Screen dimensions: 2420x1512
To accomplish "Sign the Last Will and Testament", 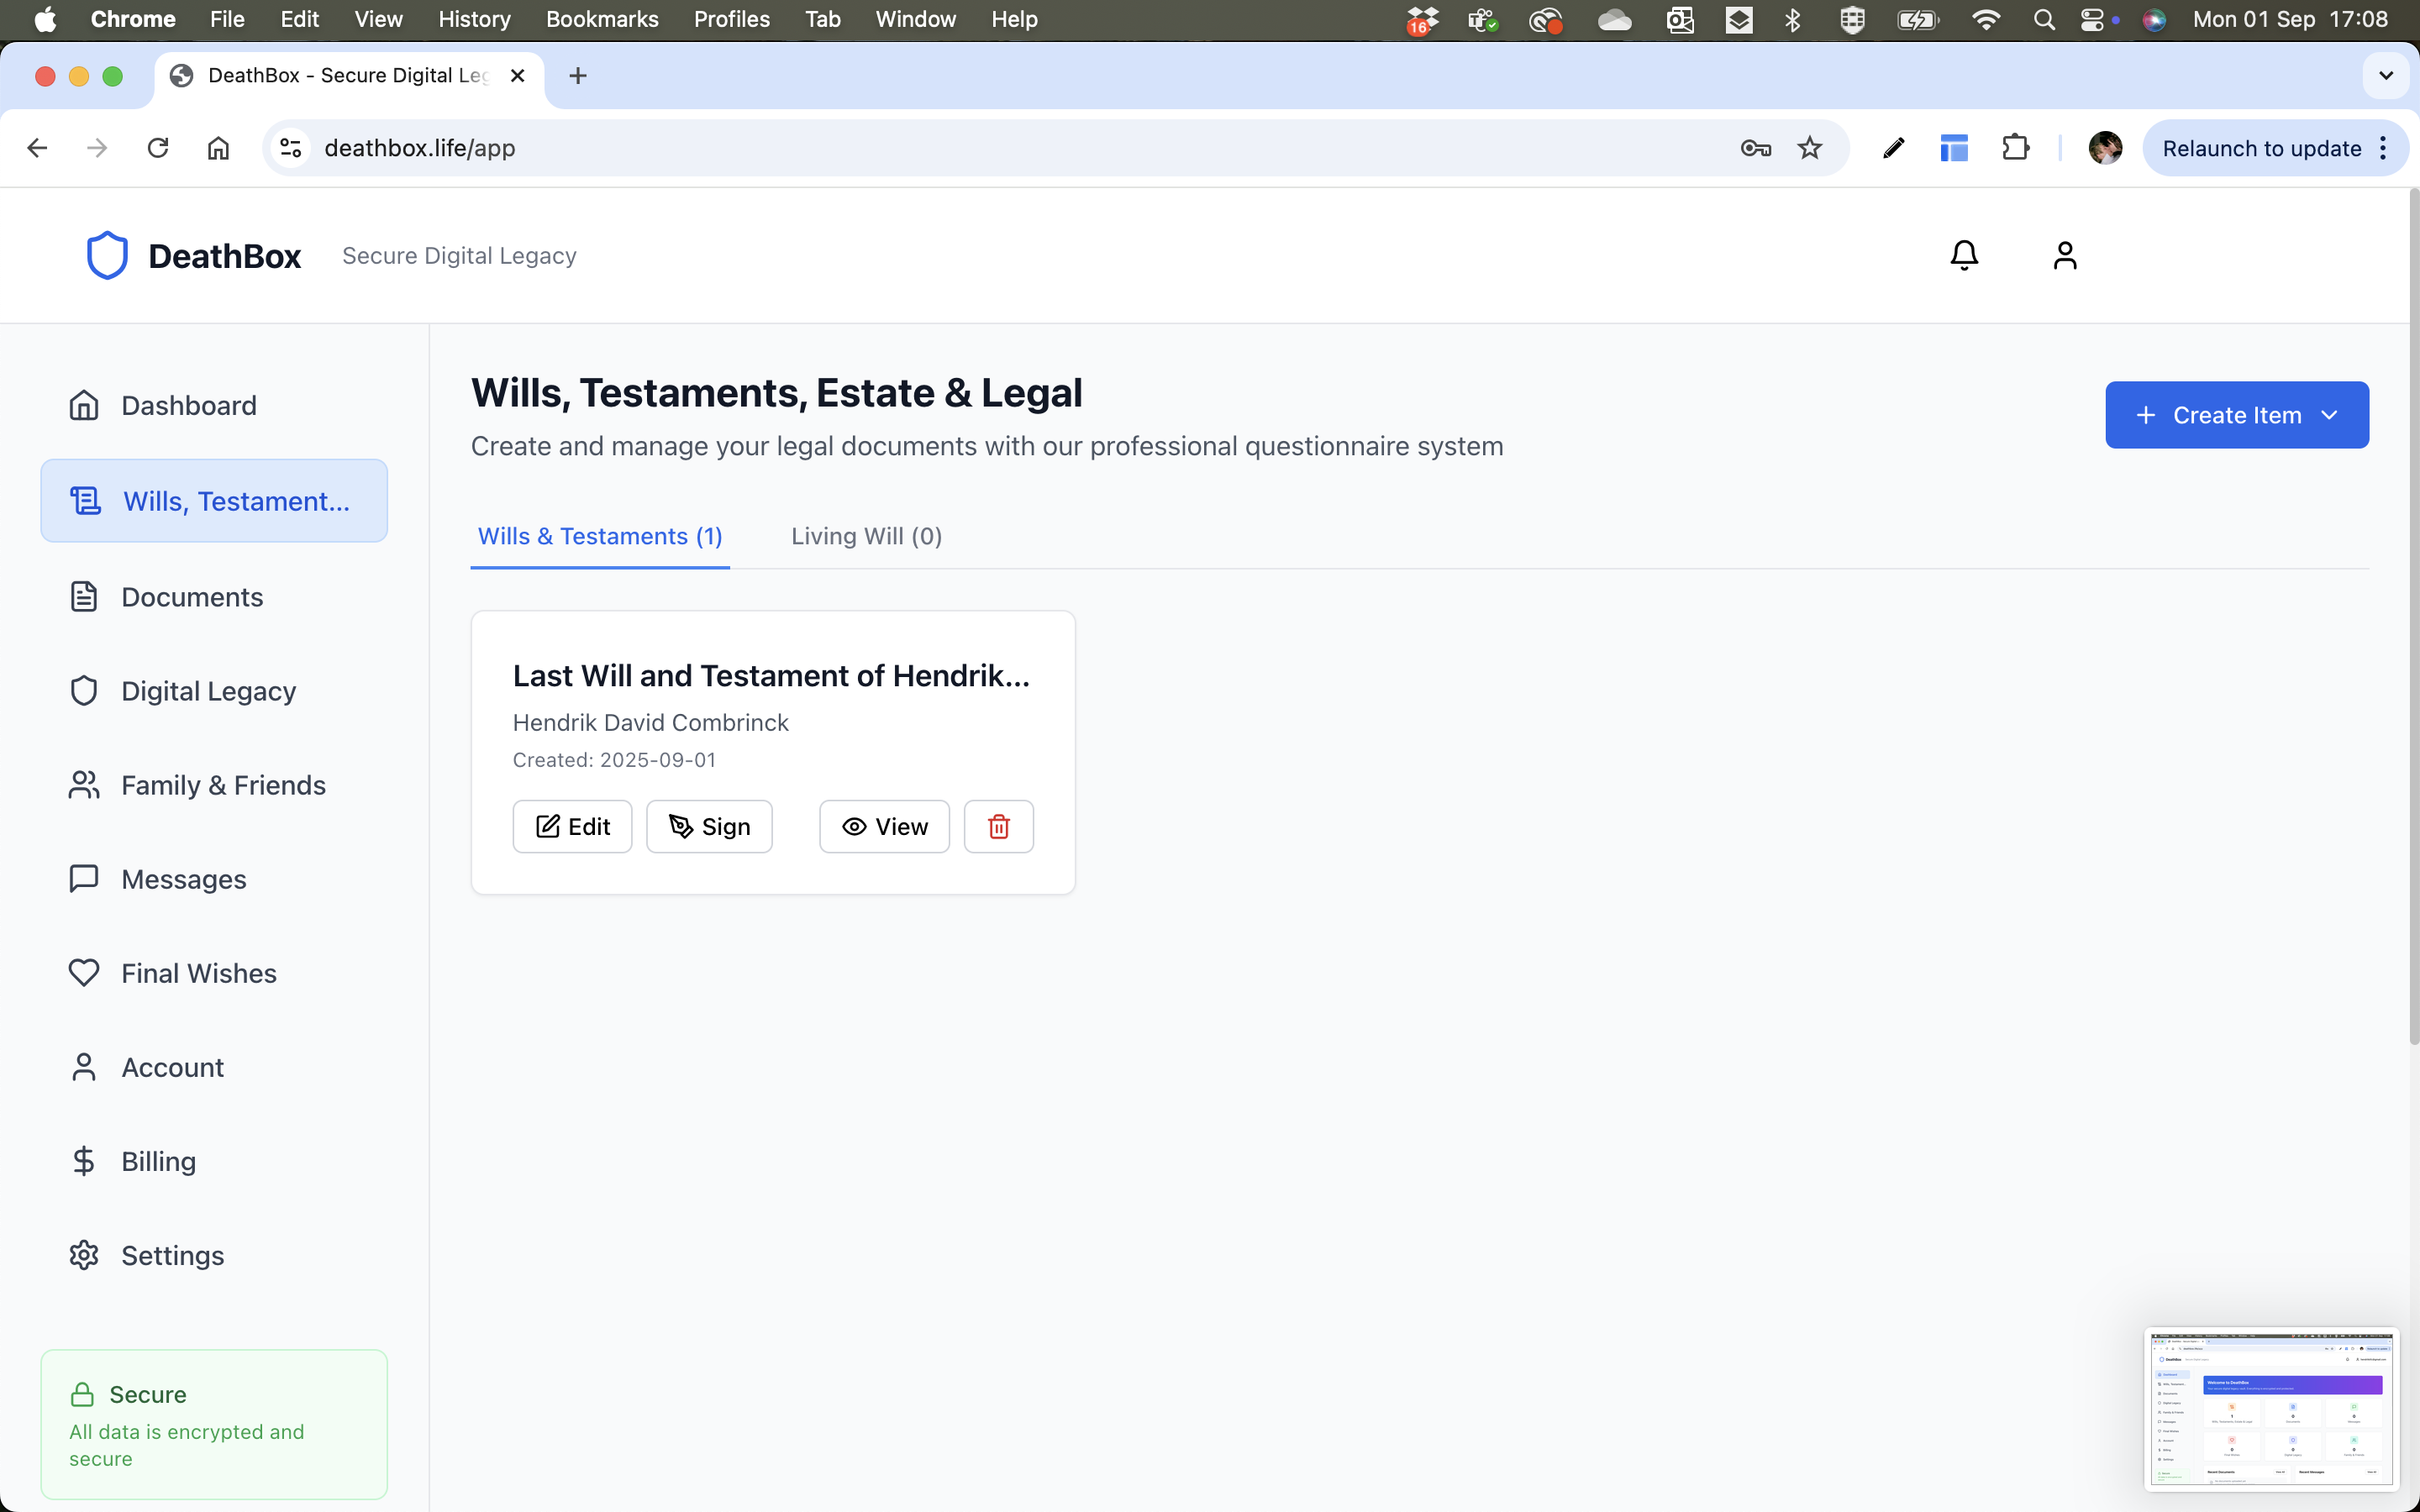I will pyautogui.click(x=709, y=826).
